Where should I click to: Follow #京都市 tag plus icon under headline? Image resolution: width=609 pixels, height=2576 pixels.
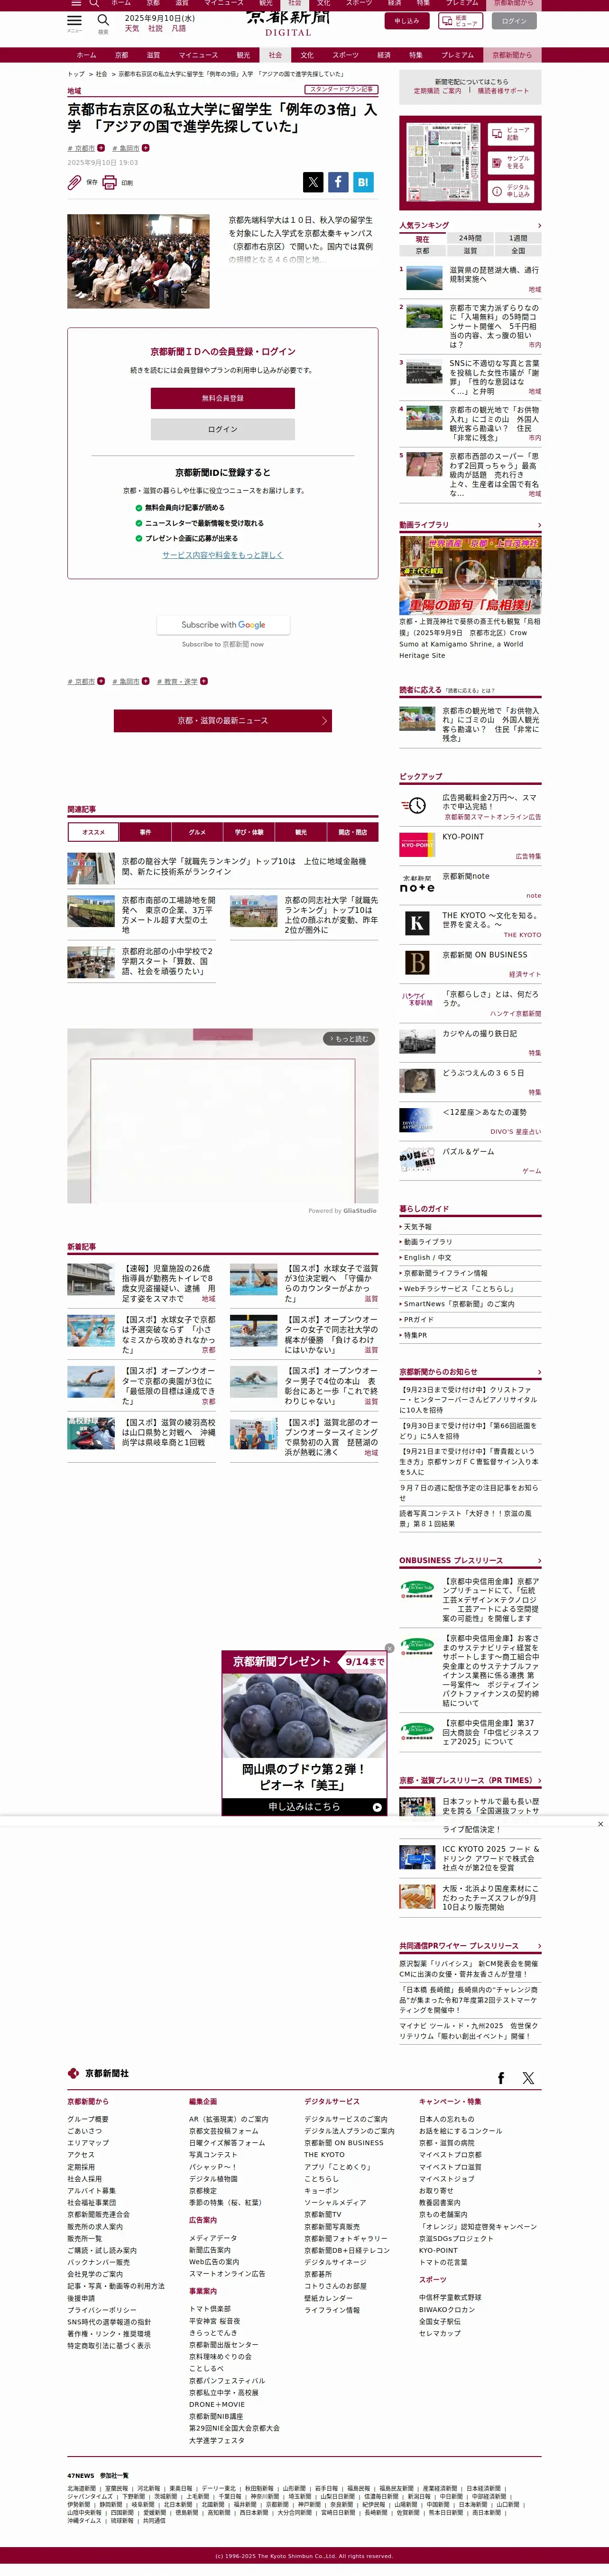click(x=101, y=148)
